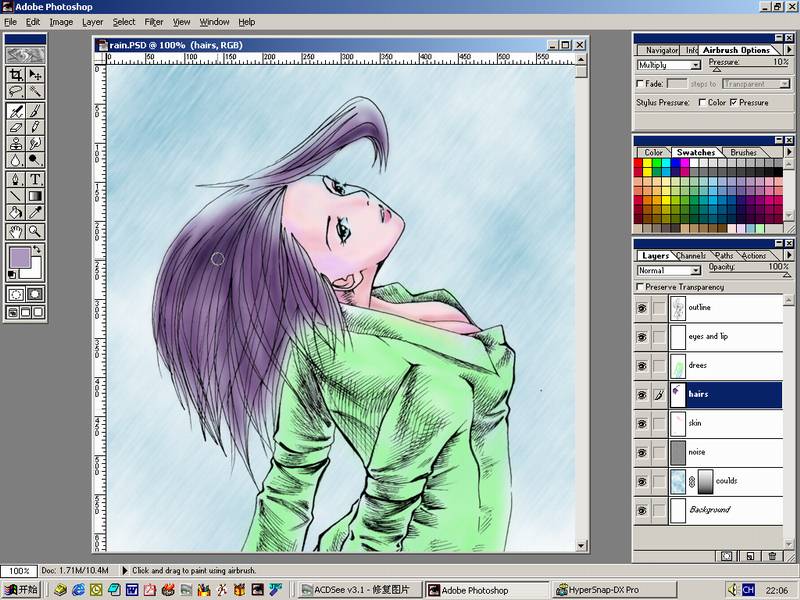Pick the Dodge tool
Screen dimensions: 800x600
click(35, 160)
